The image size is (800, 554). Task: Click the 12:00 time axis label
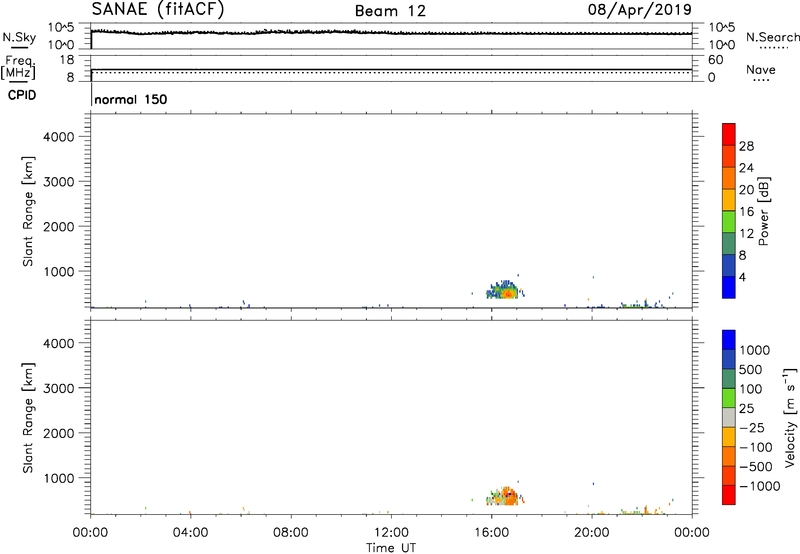point(391,533)
